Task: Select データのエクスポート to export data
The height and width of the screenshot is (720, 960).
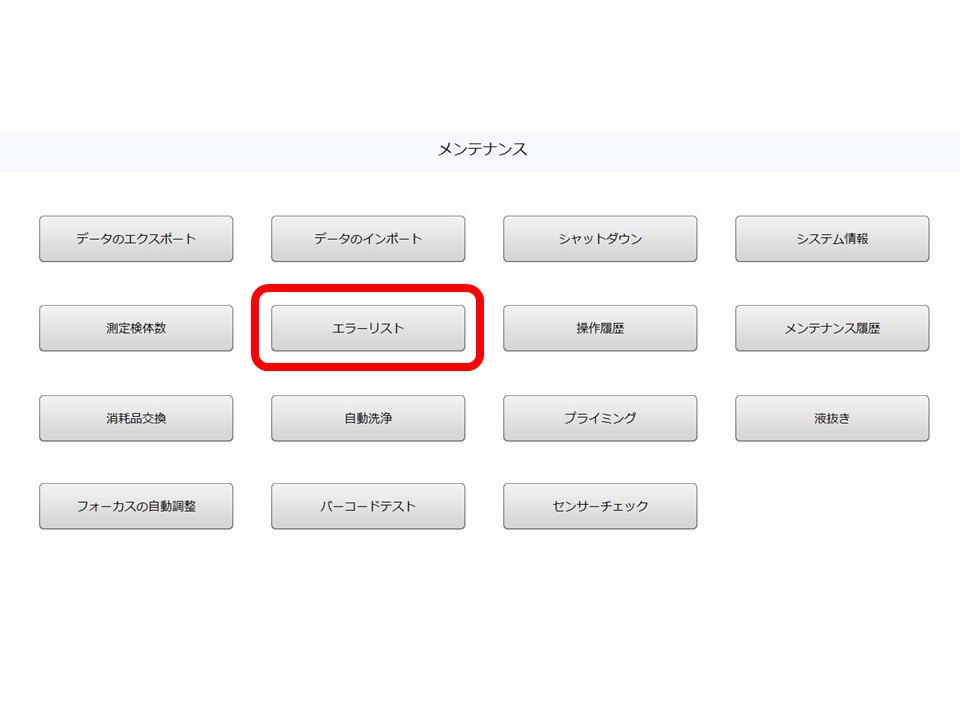Action: [135, 238]
